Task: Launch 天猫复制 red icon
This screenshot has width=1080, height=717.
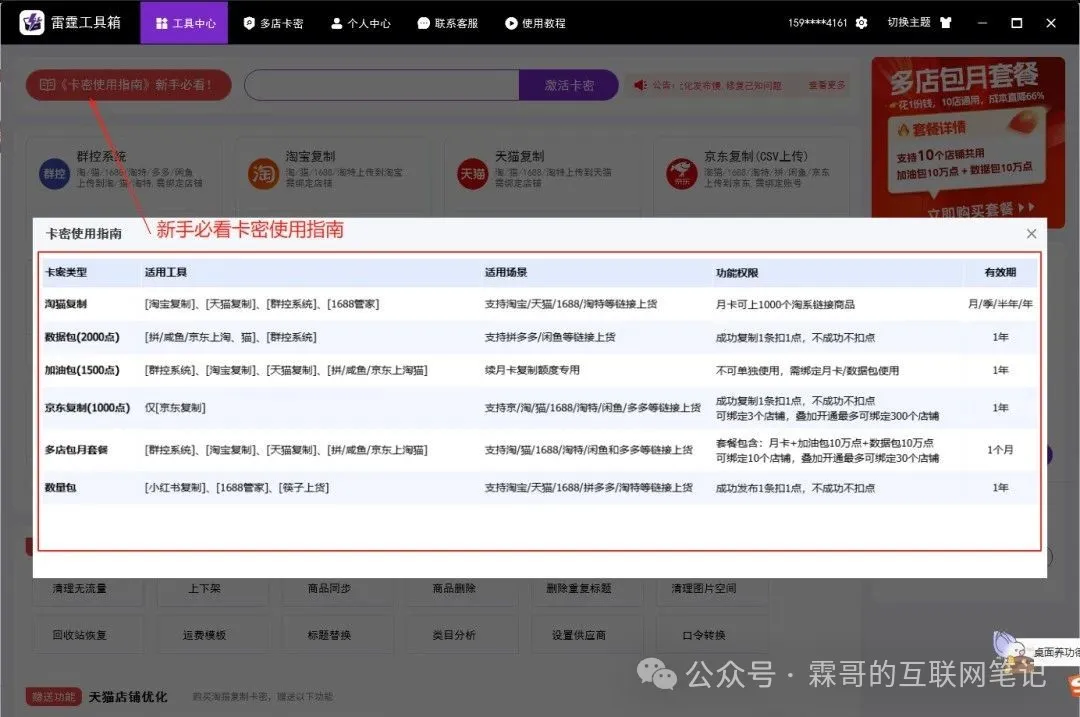Action: pyautogui.click(x=472, y=172)
